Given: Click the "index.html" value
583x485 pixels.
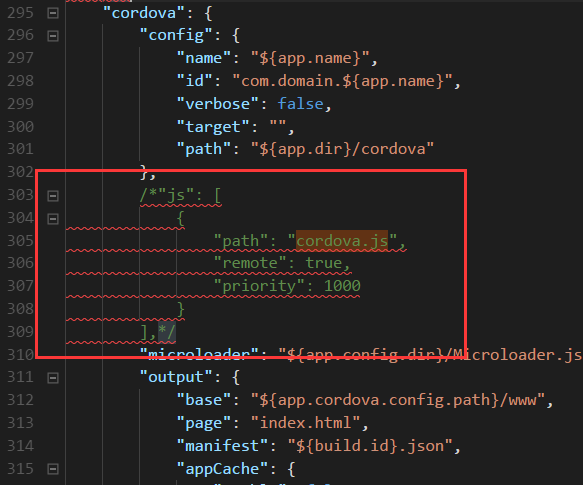Looking at the screenshot, I should point(305,423).
